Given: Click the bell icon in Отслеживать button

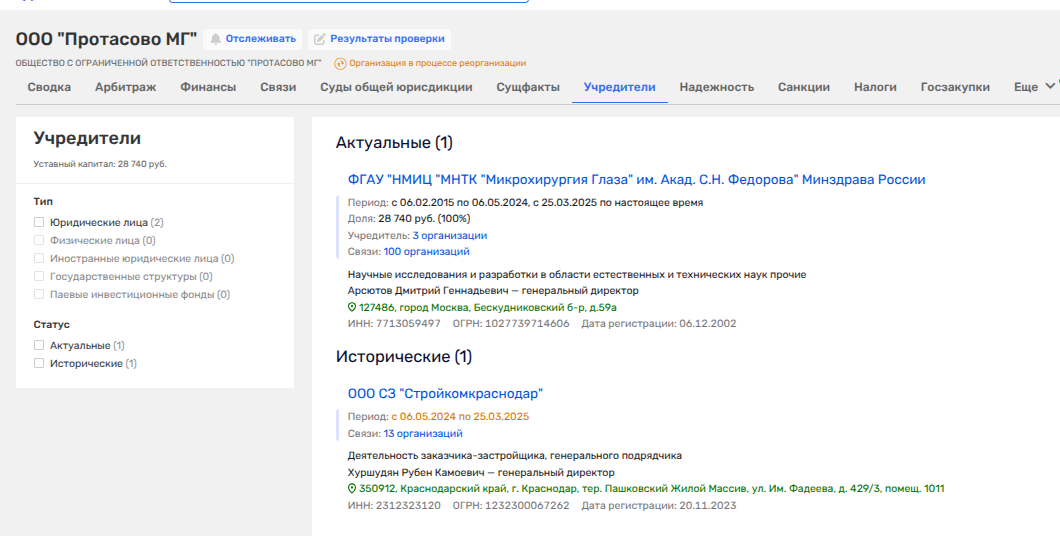Looking at the screenshot, I should pyautogui.click(x=216, y=39).
